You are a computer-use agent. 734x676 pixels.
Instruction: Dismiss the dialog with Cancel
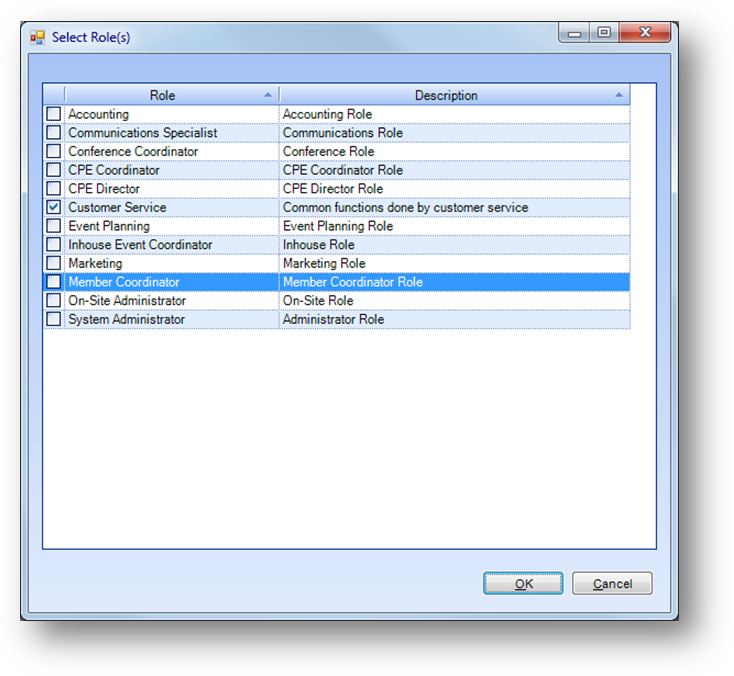[612, 583]
